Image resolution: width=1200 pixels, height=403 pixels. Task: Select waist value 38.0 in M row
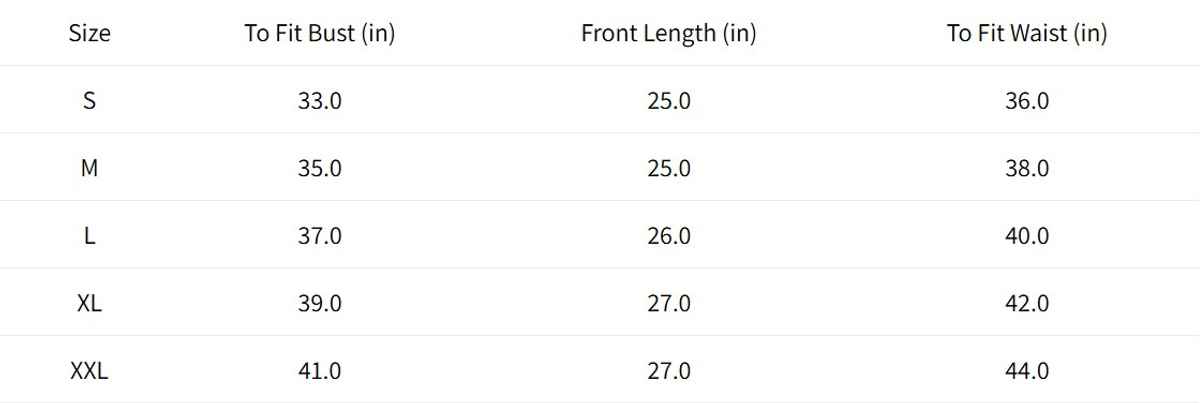1027,168
